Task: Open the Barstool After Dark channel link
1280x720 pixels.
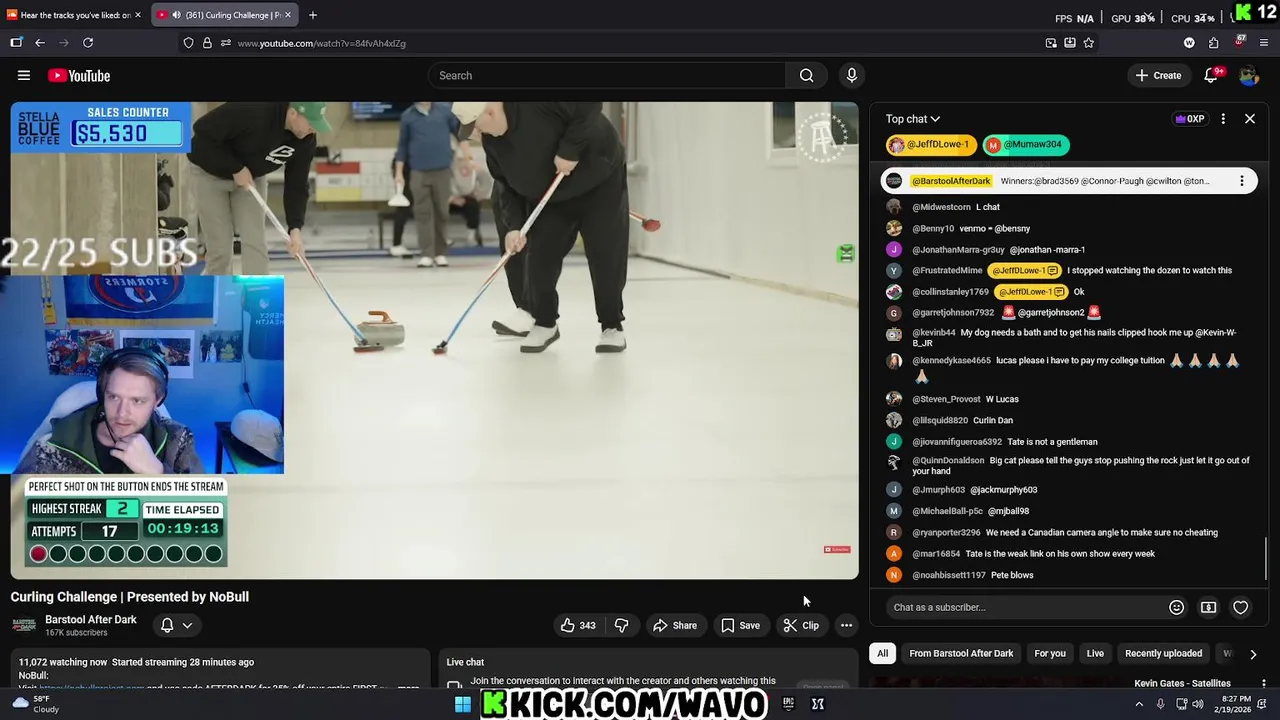Action: 91,620
